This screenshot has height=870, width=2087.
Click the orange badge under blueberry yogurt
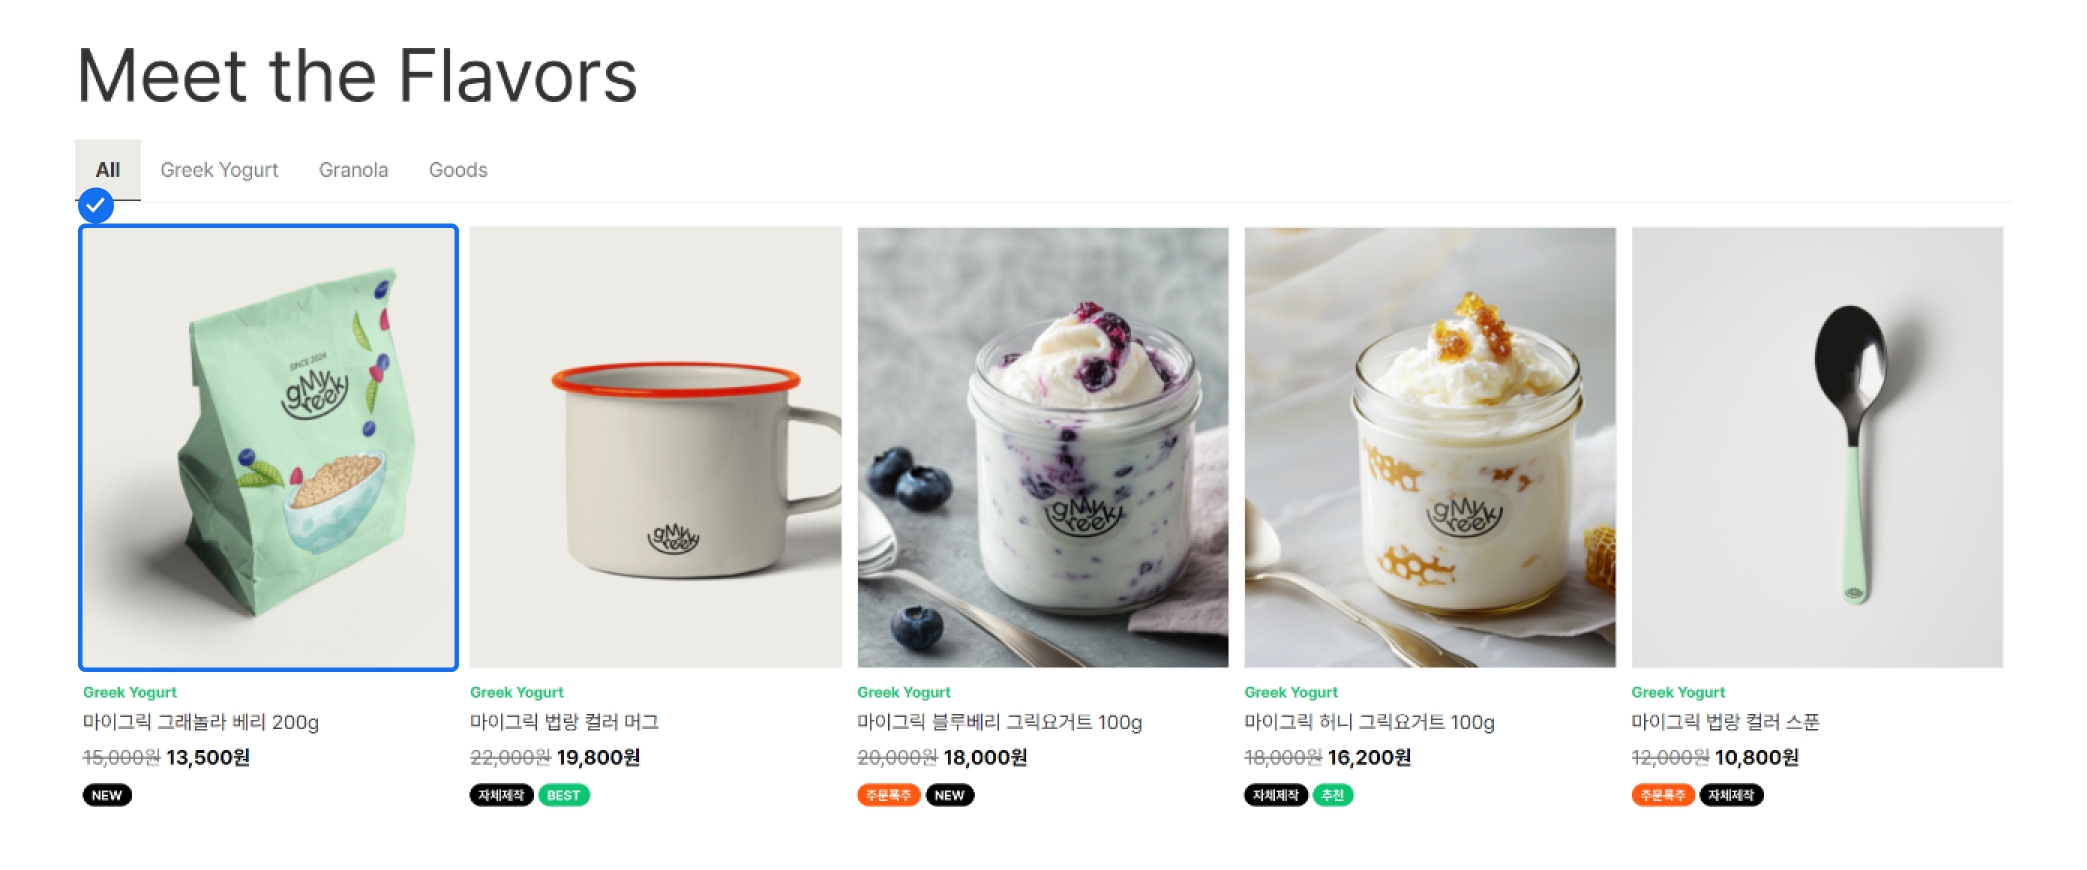tap(888, 795)
